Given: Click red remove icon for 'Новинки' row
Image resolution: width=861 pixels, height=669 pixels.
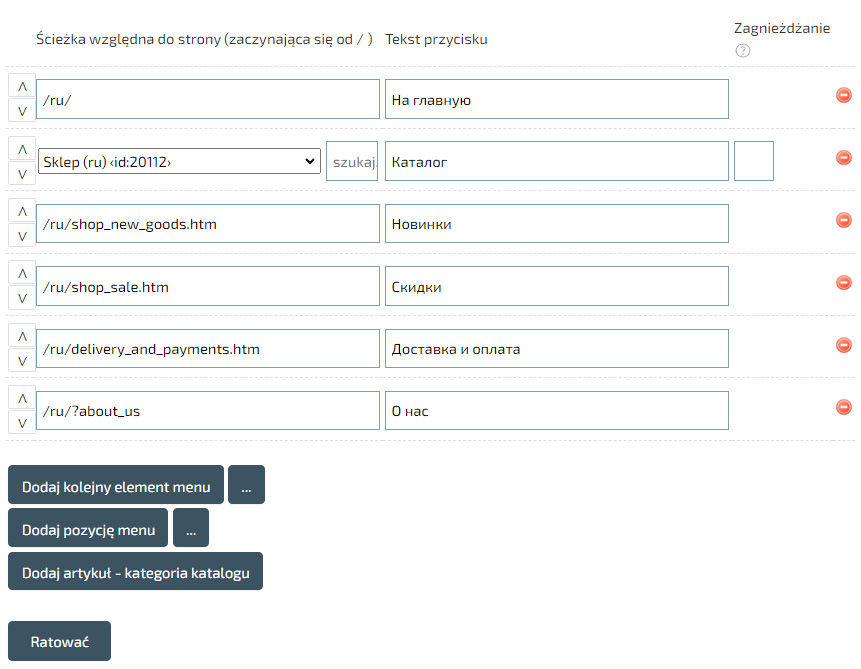Looking at the screenshot, I should pos(843,220).
